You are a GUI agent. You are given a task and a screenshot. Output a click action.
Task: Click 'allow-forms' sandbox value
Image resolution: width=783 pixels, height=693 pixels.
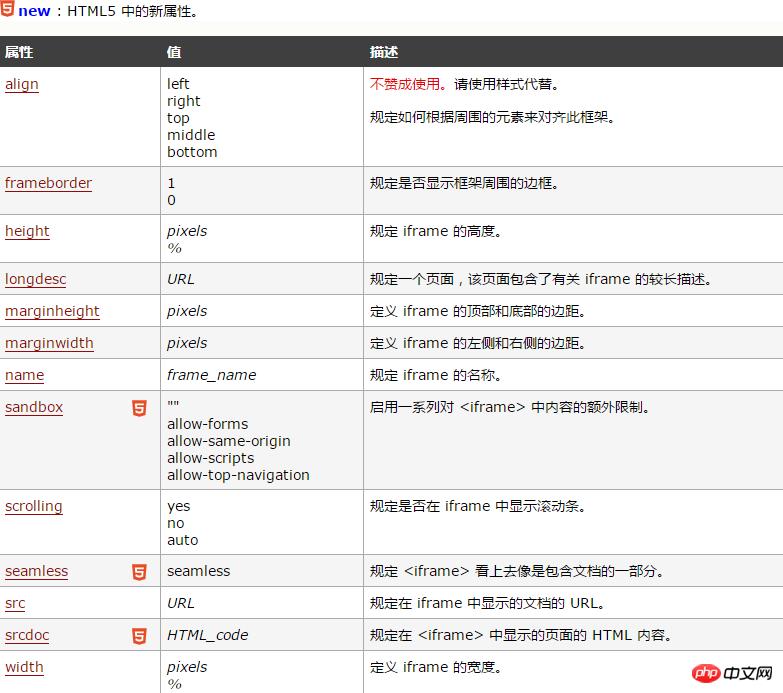click(x=208, y=424)
